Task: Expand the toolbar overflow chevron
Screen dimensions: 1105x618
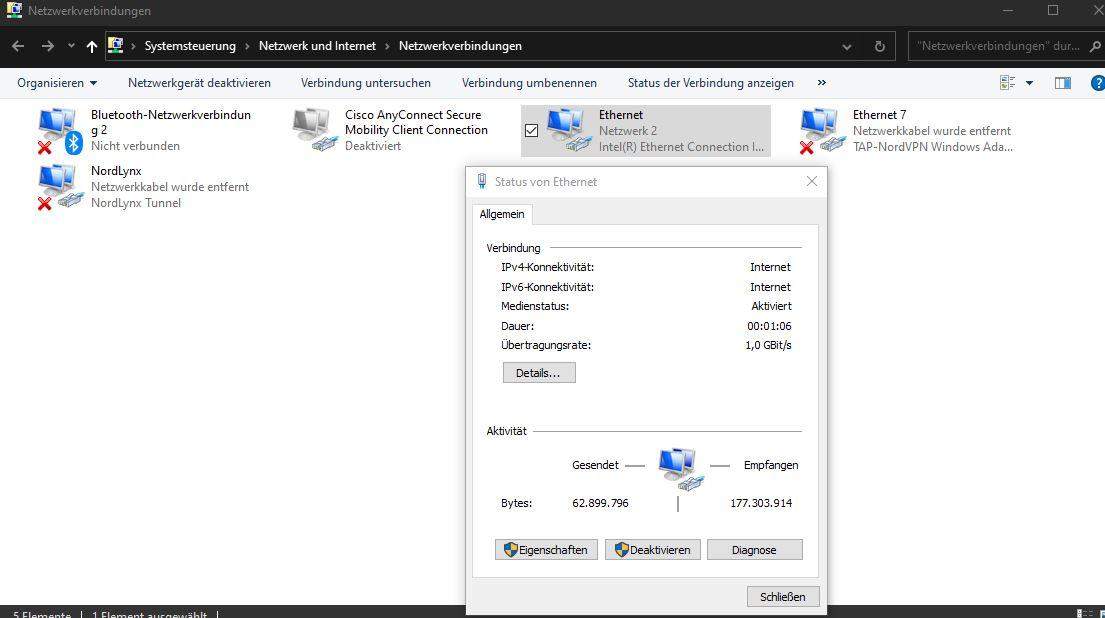Action: [821, 83]
